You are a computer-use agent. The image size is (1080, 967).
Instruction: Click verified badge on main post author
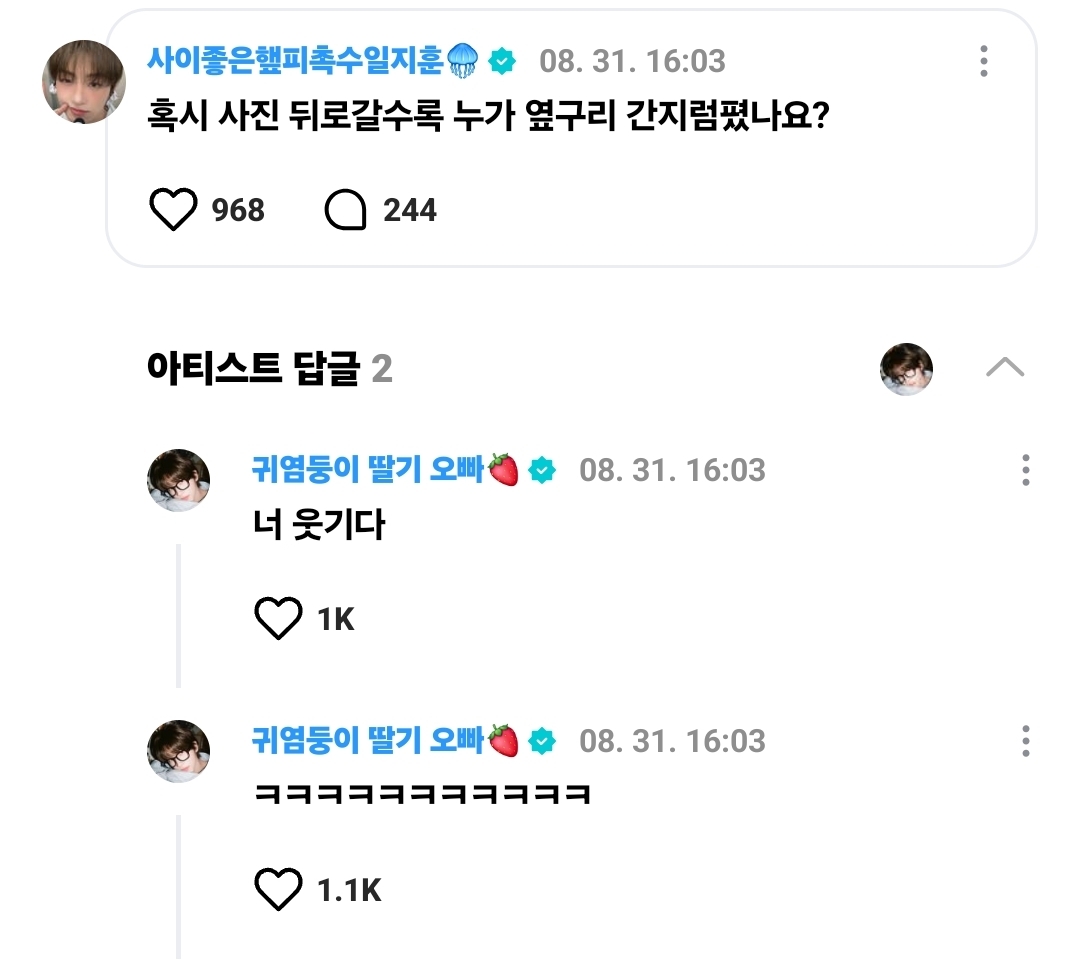502,62
